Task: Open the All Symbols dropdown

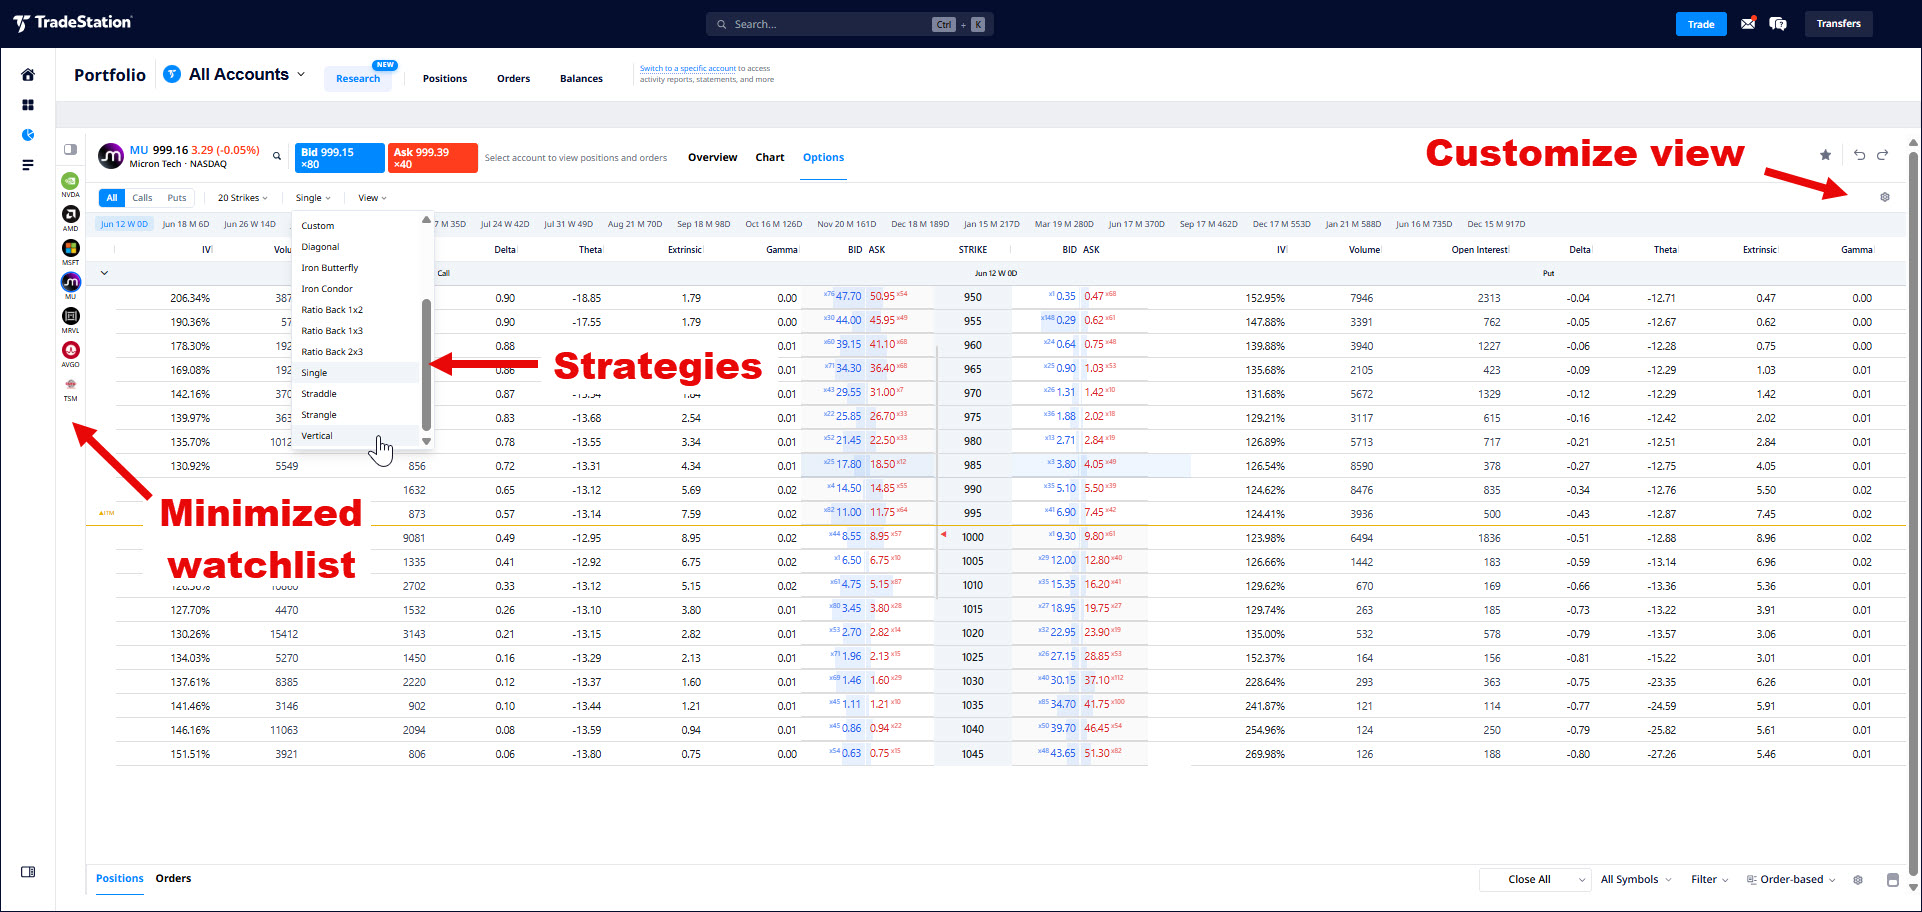Action: 1636,880
